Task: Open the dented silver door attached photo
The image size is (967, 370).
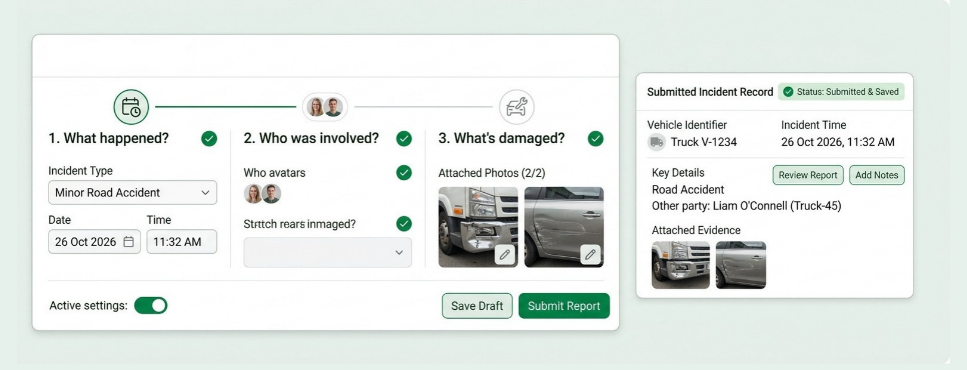Action: point(564,227)
